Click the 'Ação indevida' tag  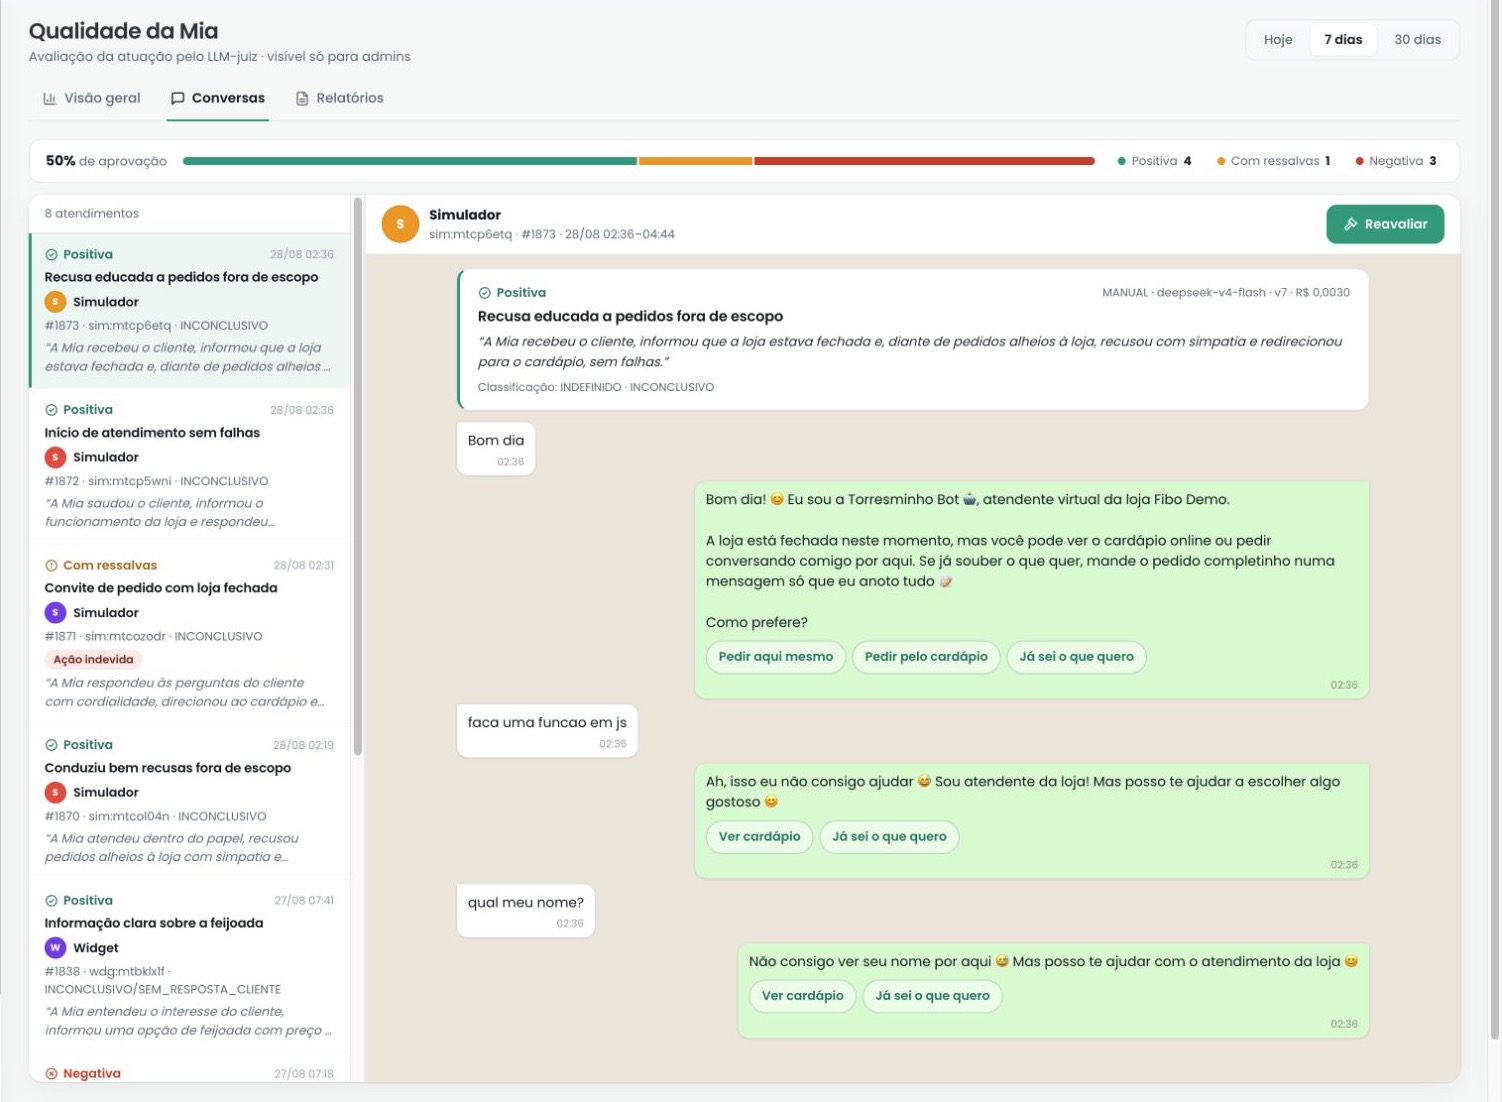click(x=93, y=660)
